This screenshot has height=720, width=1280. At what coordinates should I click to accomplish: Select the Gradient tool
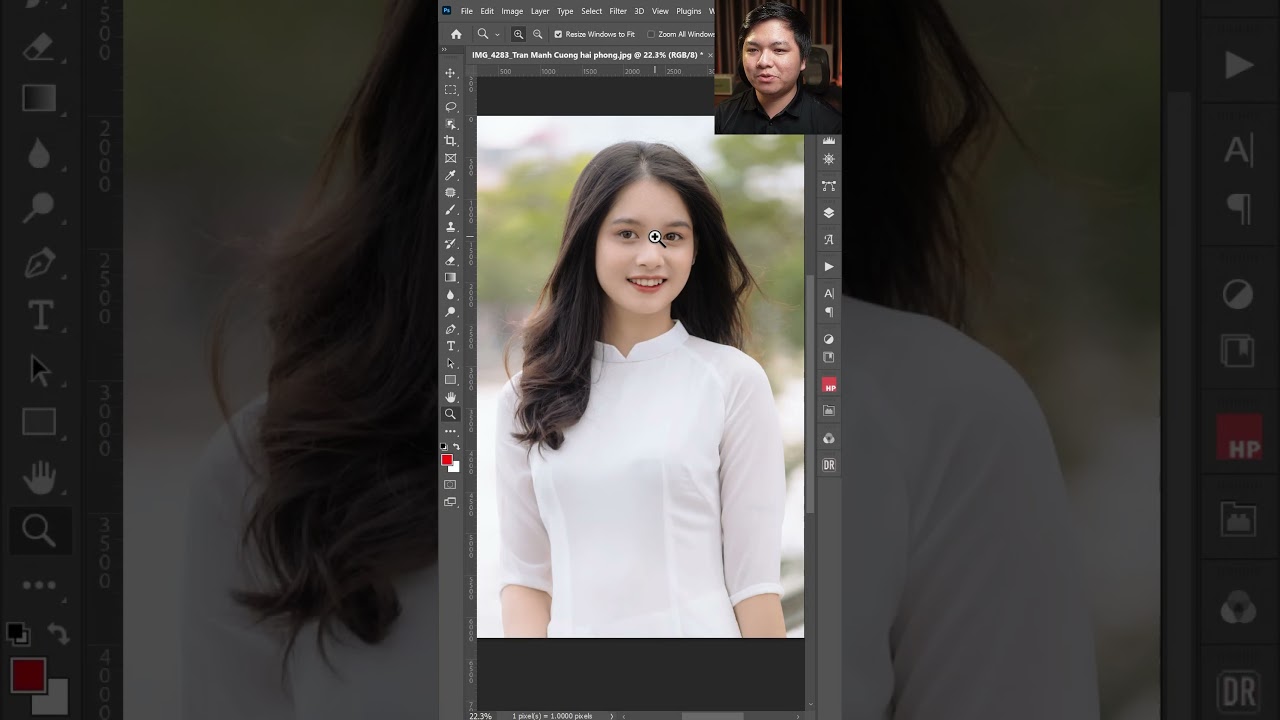pyautogui.click(x=450, y=278)
